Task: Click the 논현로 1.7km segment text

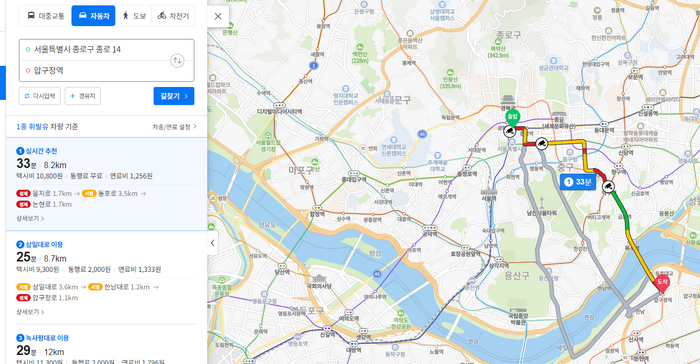Action: (x=52, y=205)
